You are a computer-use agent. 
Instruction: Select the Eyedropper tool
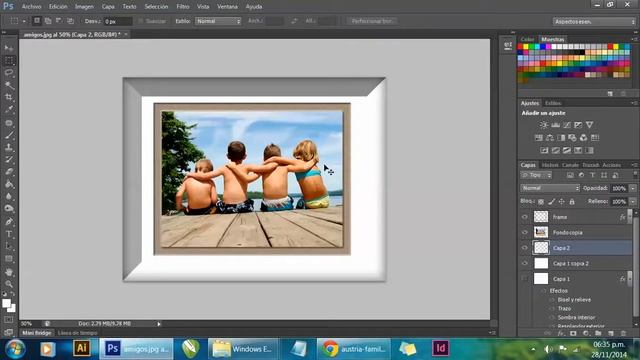9,110
